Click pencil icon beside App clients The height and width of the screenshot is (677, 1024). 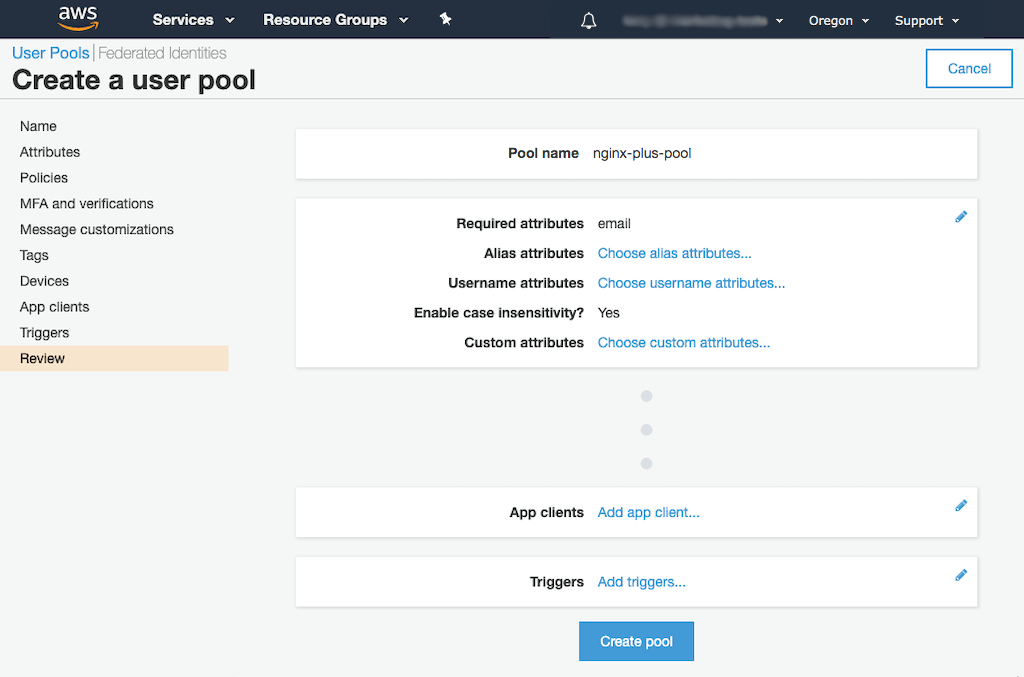tap(961, 506)
